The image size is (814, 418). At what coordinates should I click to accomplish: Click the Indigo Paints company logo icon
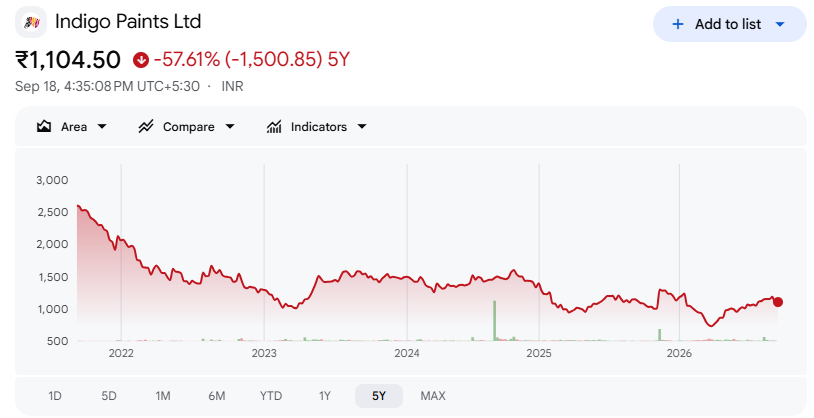pyautogui.click(x=31, y=22)
